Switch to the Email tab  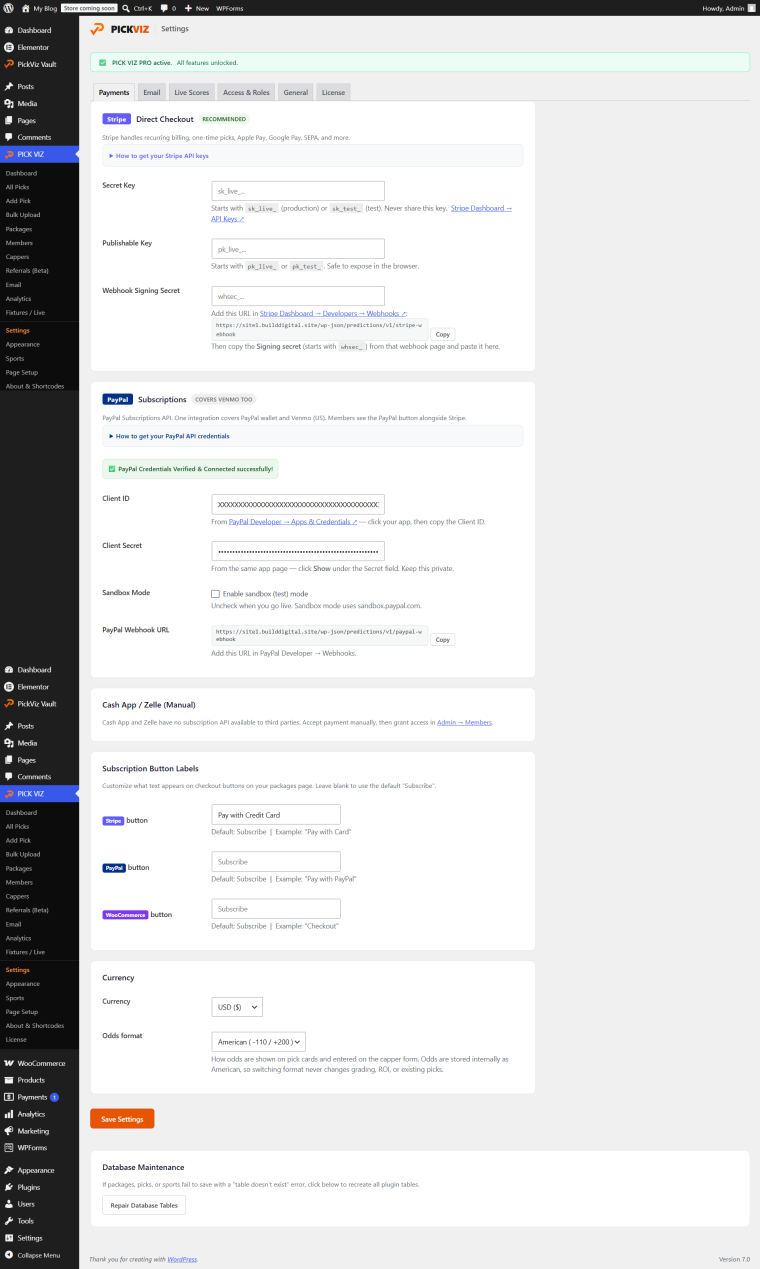[152, 92]
